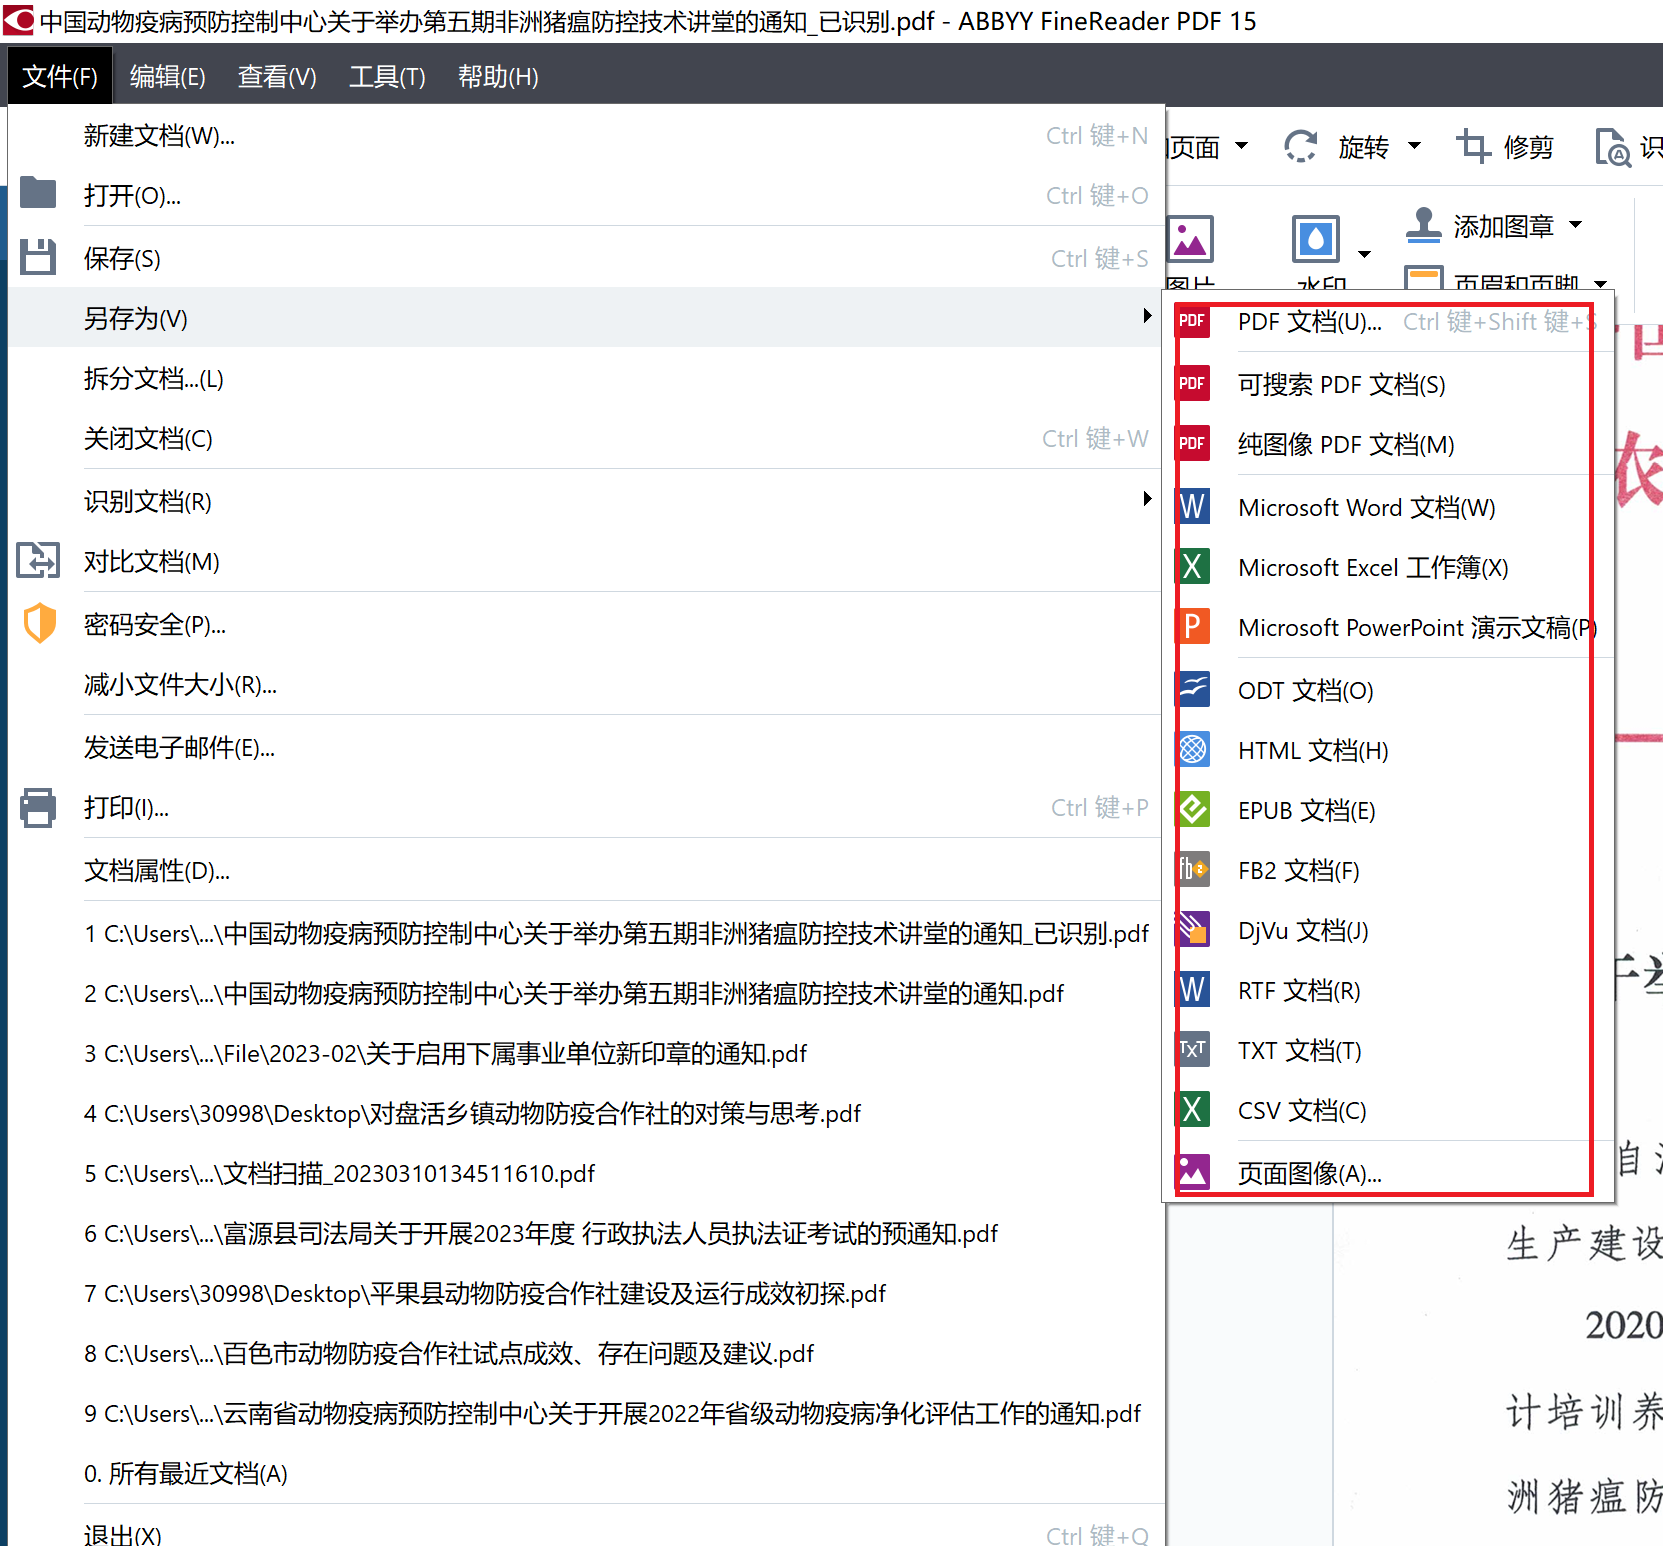
Task: Open recent file 百色市动物防疫合作社试点成效、存在问题及建议.pdf
Action: [x=586, y=1353]
